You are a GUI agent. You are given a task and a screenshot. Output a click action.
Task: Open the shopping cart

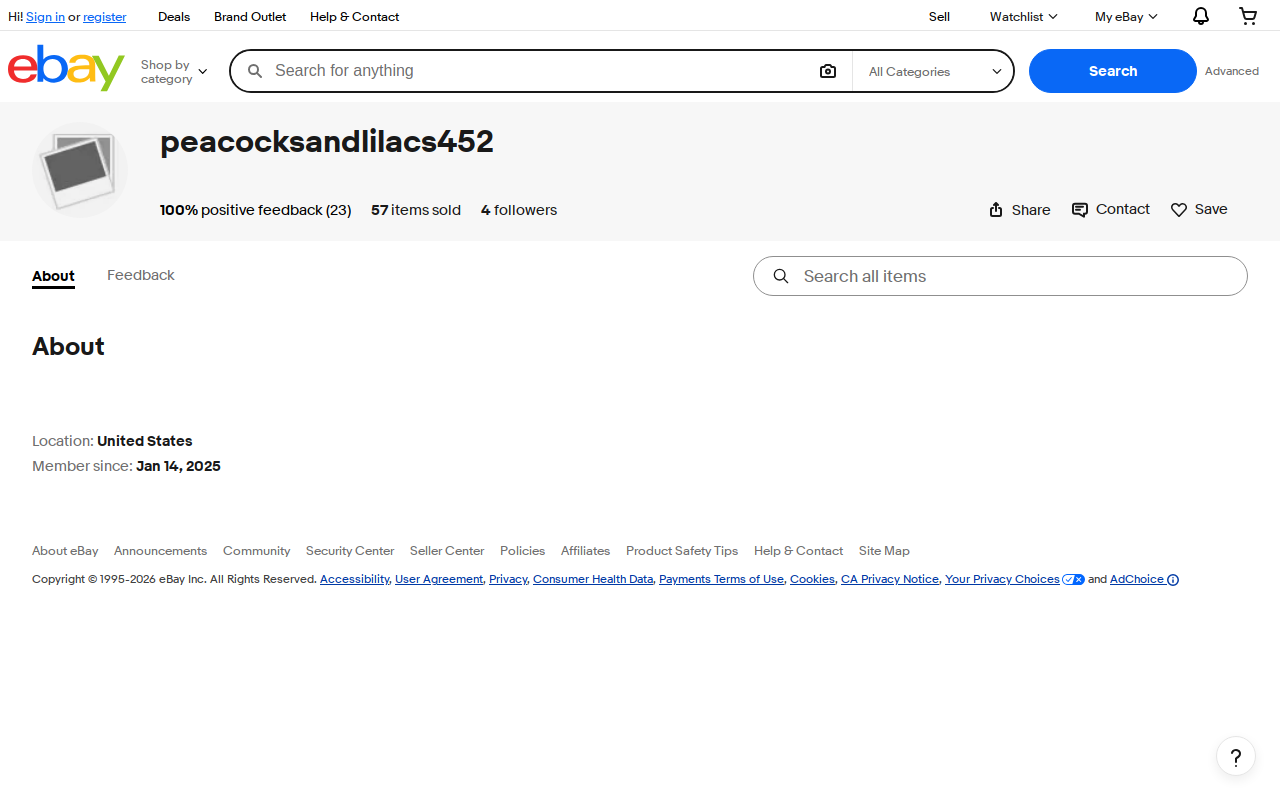[1248, 16]
